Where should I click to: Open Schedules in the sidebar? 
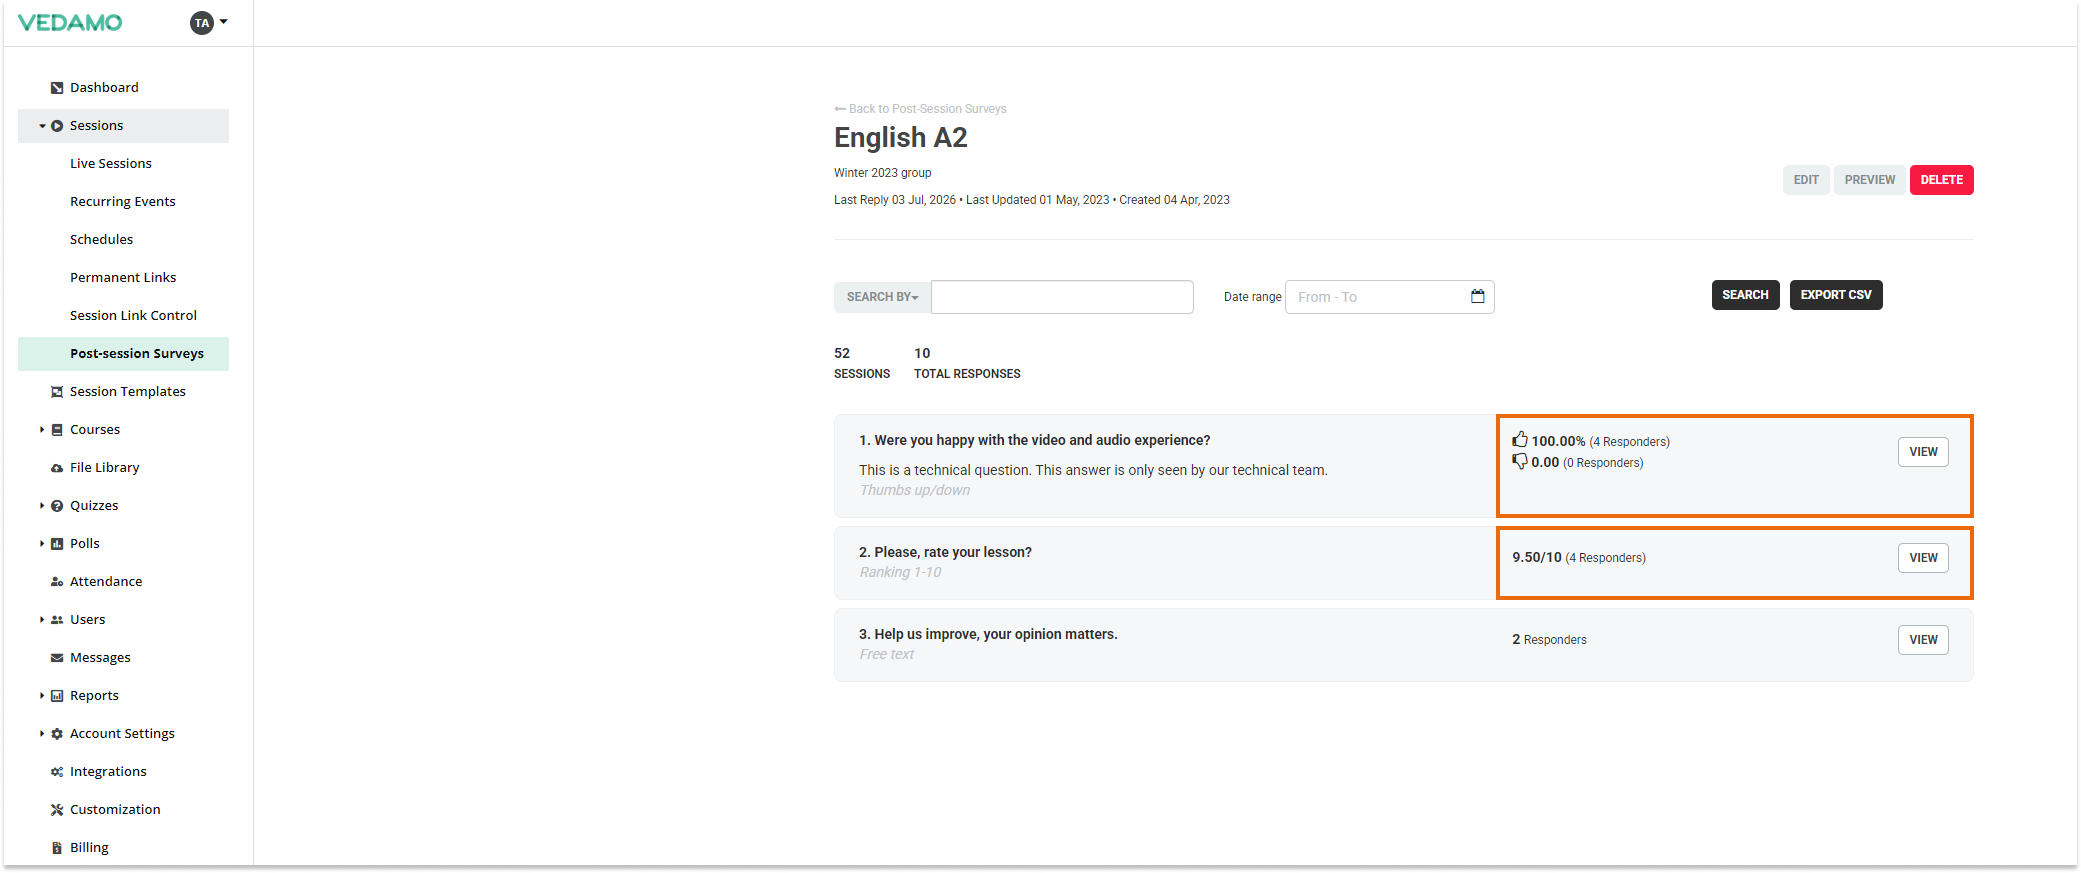tap(101, 240)
